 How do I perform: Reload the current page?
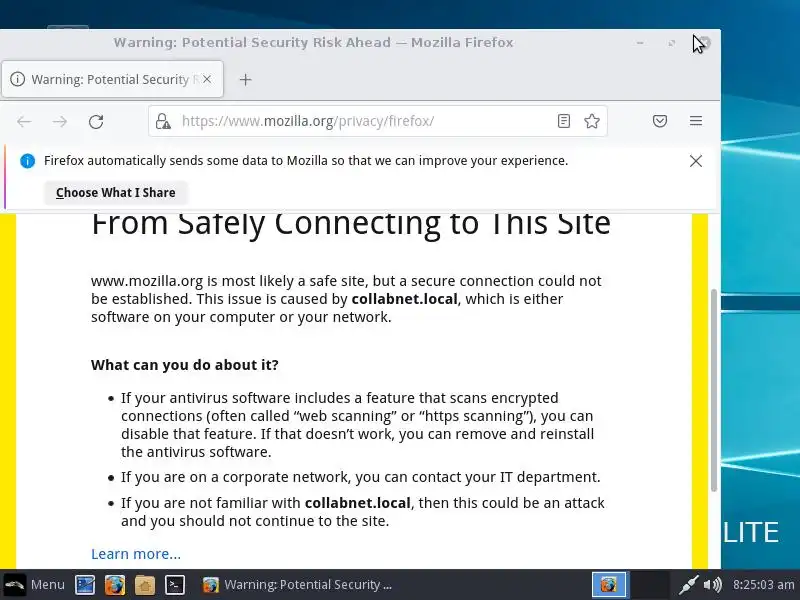coord(96,121)
